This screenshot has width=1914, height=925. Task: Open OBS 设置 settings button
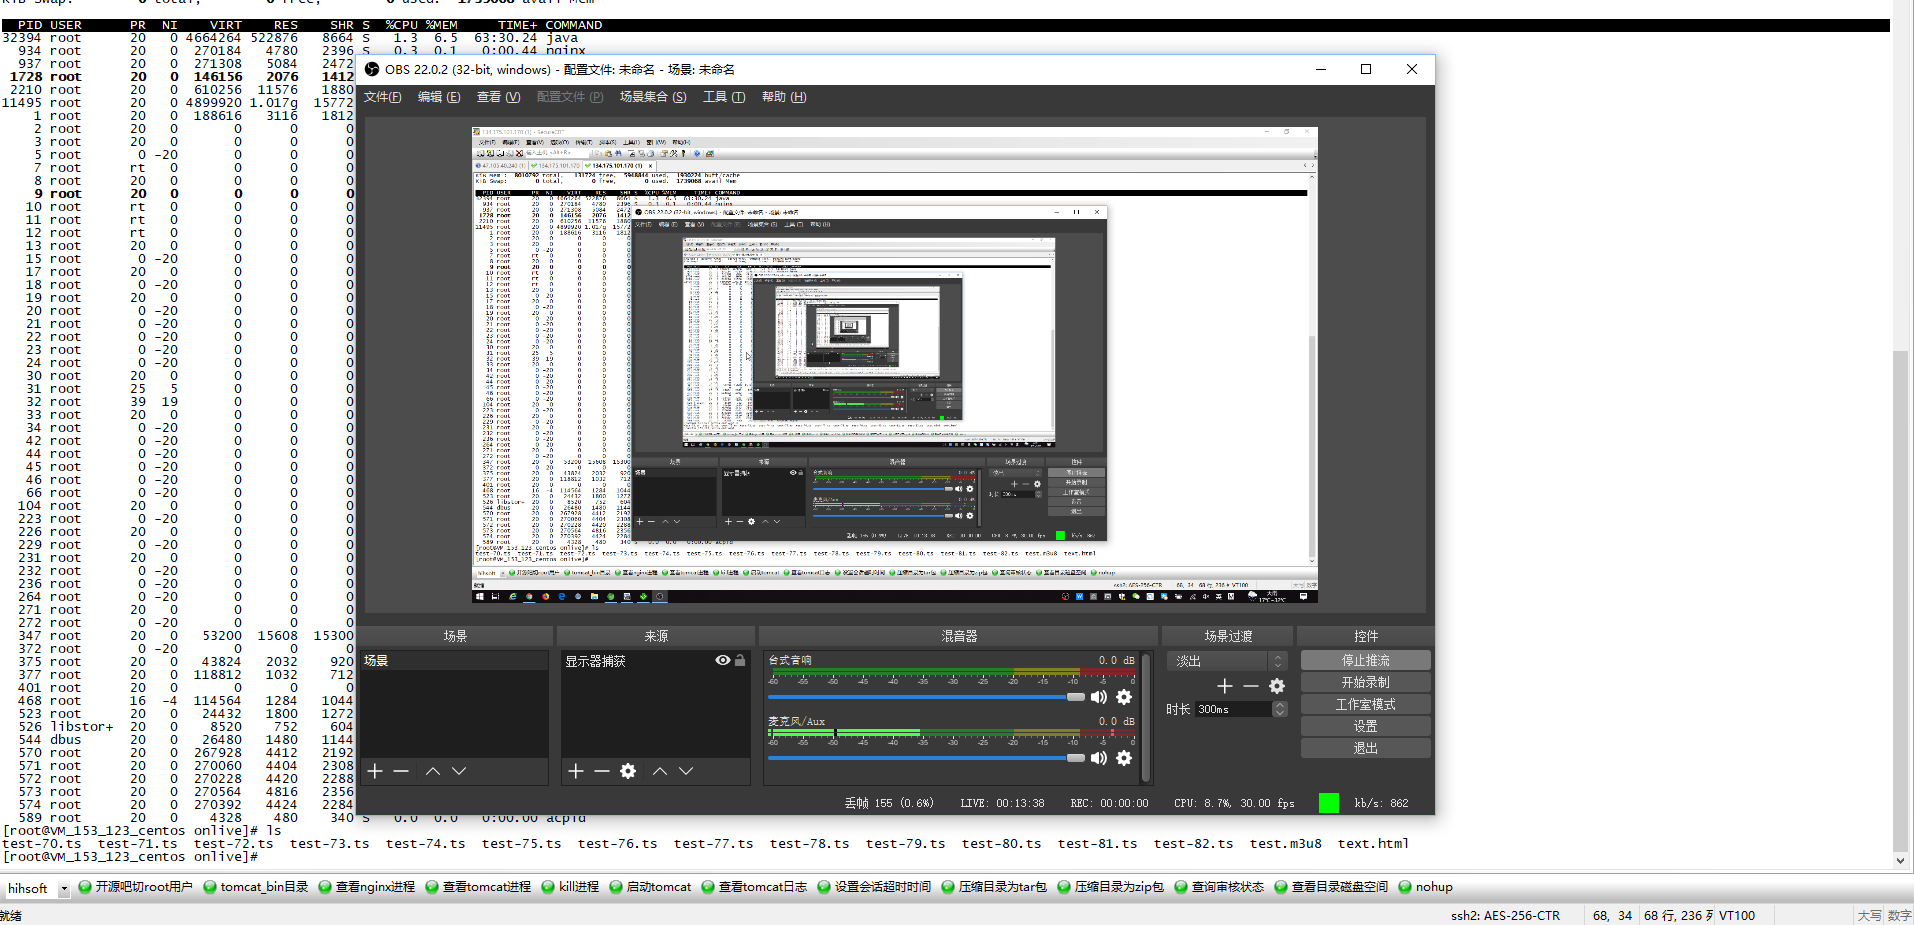[1365, 726]
